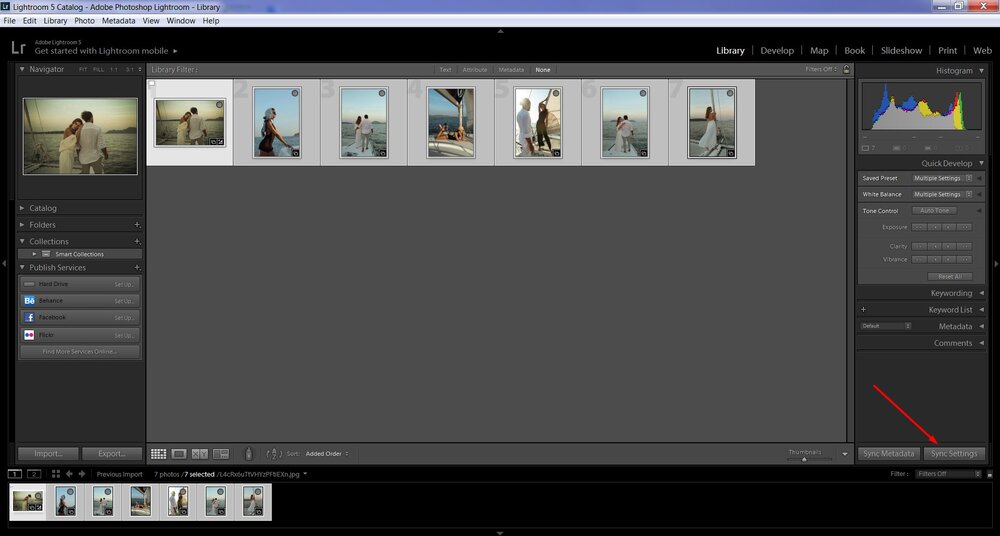The height and width of the screenshot is (536, 1000).
Task: Click the Sync Settings button
Action: pos(954,454)
